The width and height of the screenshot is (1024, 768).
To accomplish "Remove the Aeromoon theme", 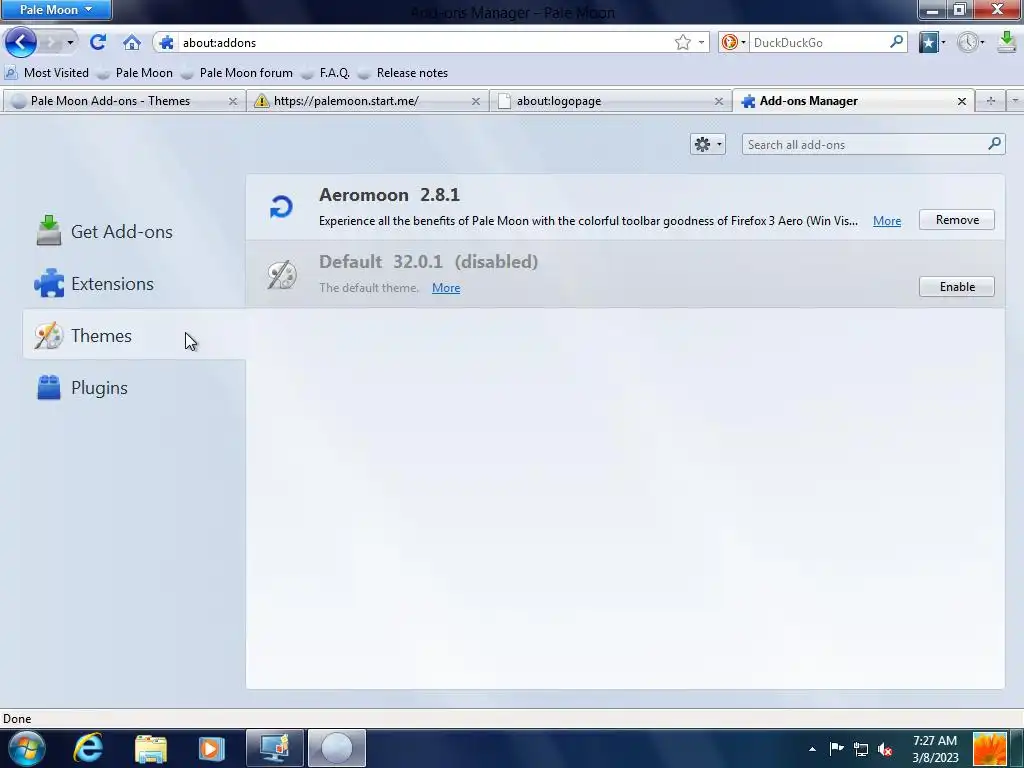I will coord(957,220).
